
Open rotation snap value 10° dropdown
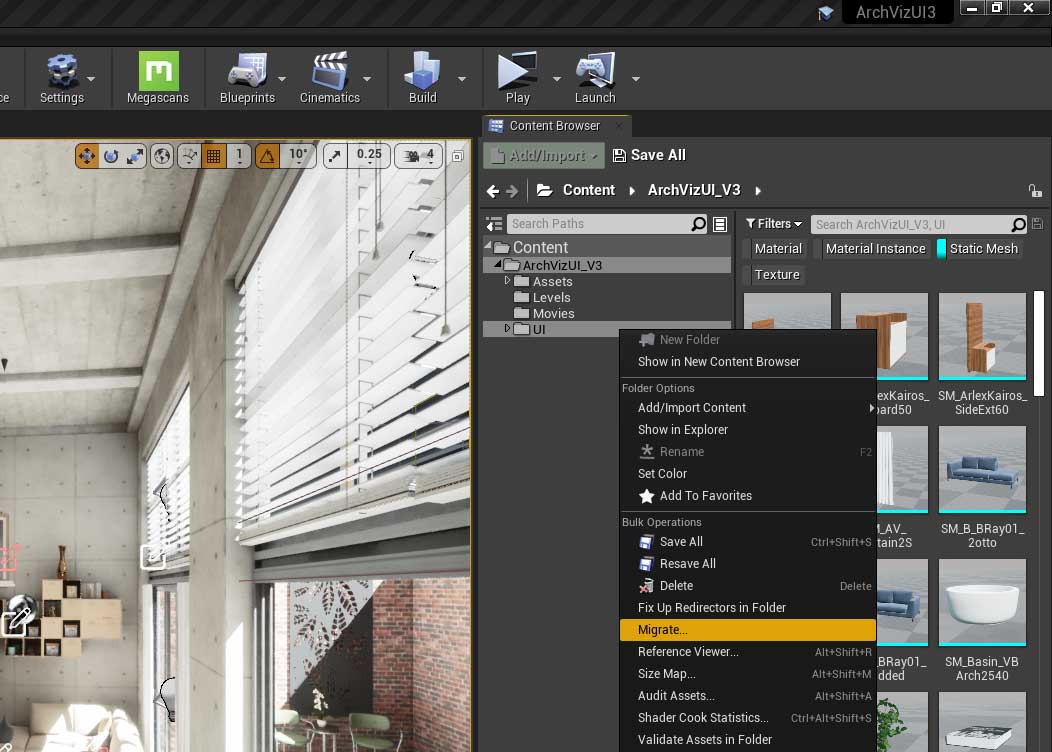click(298, 156)
